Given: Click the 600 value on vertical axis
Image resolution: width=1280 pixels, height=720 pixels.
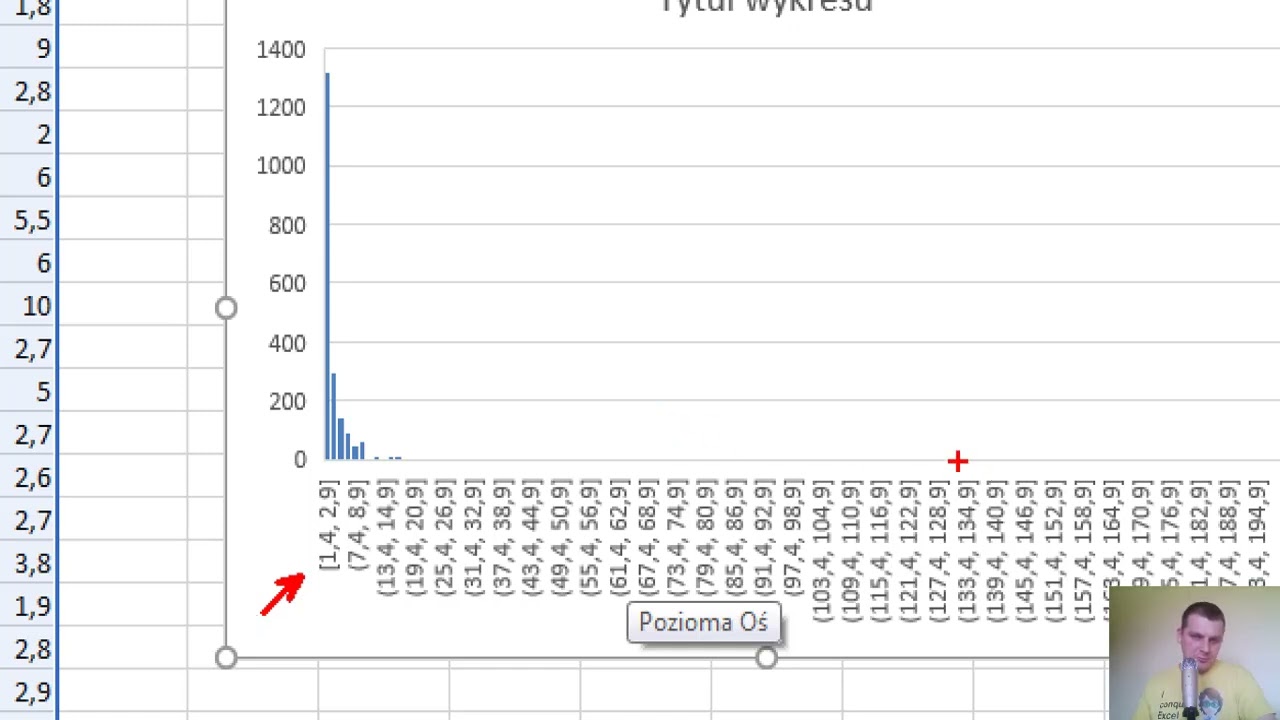Looking at the screenshot, I should point(287,283).
